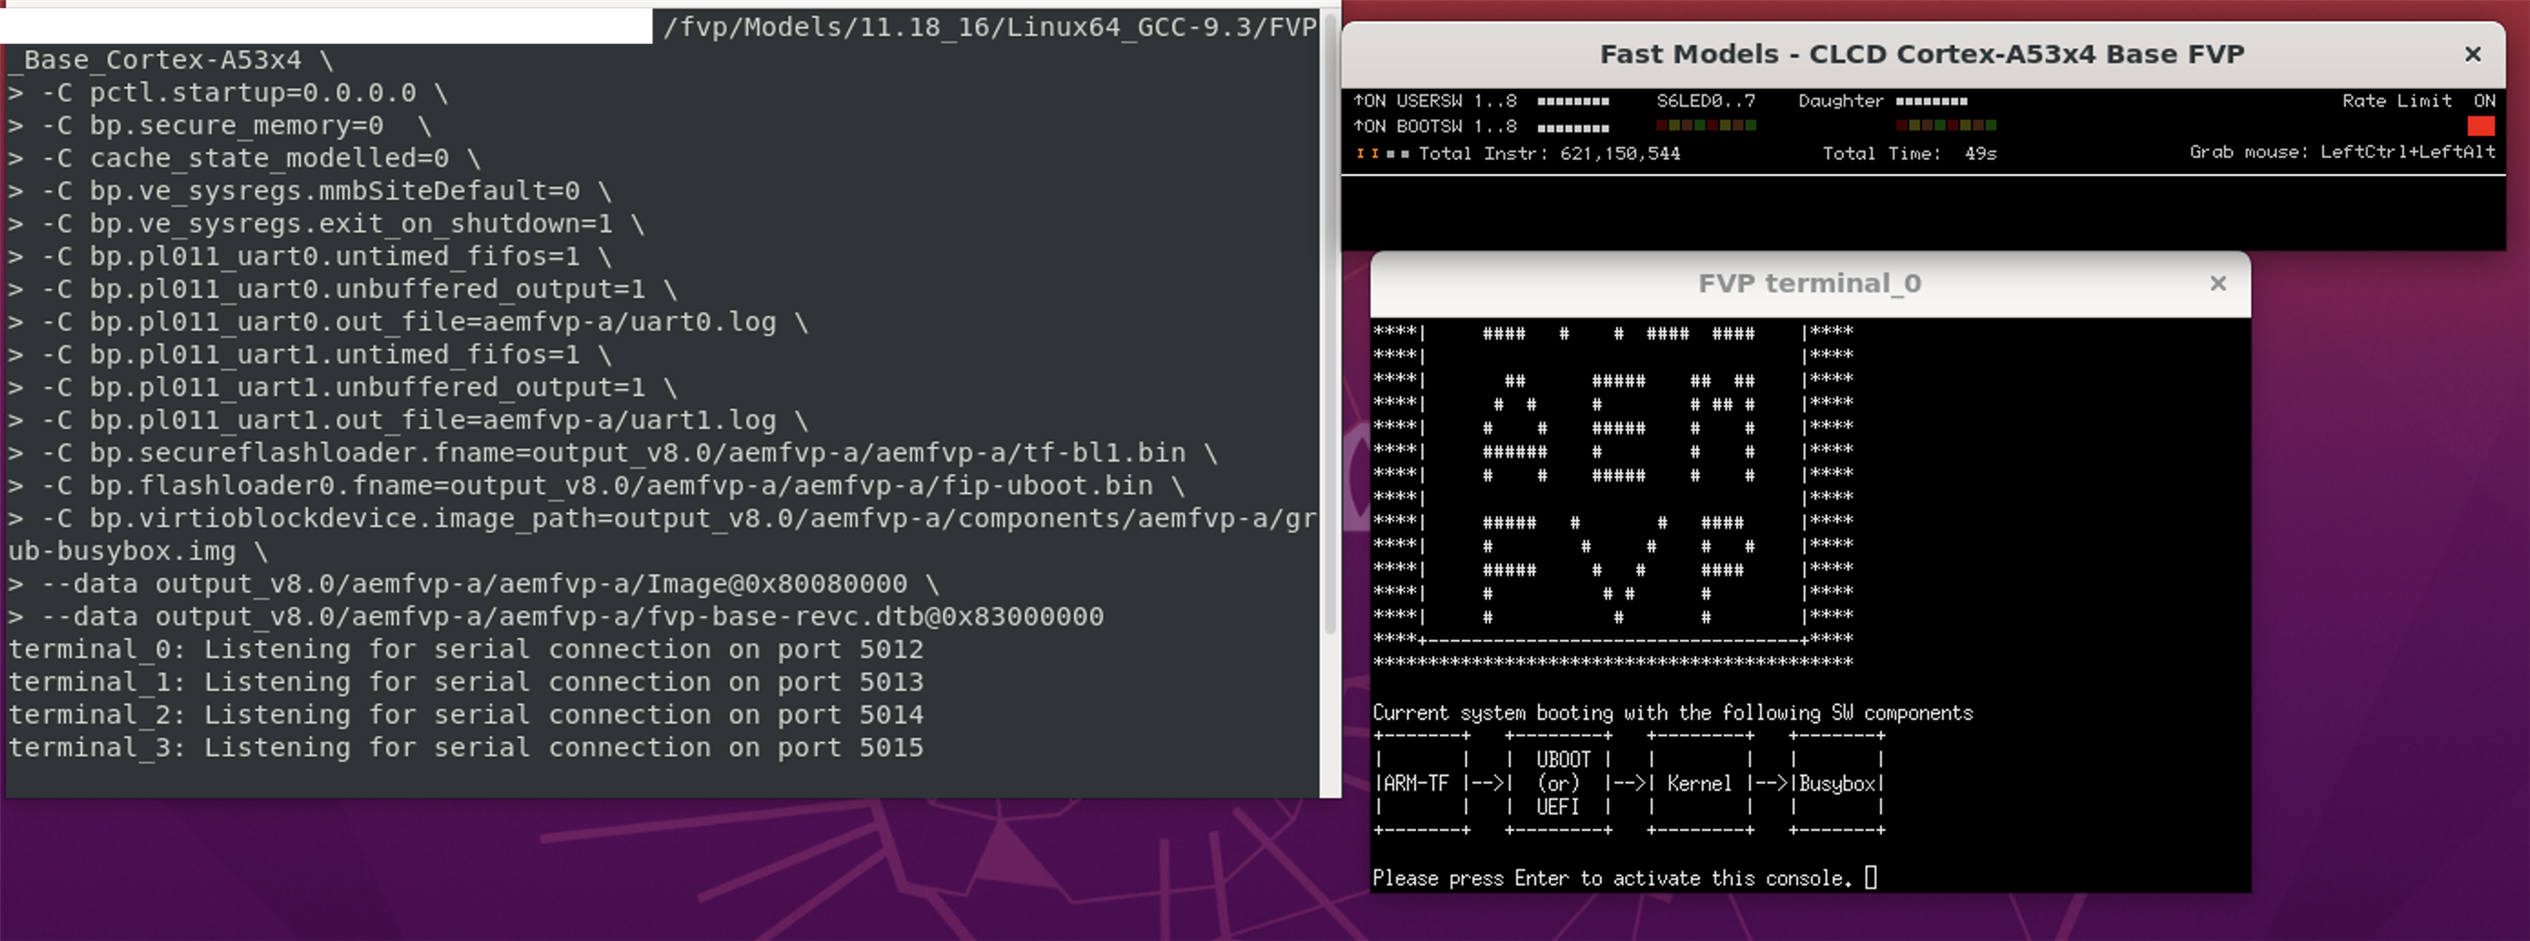Toggle USERSW switch 8 in CLCD window
This screenshot has height=941, width=2530.
[x=1605, y=102]
